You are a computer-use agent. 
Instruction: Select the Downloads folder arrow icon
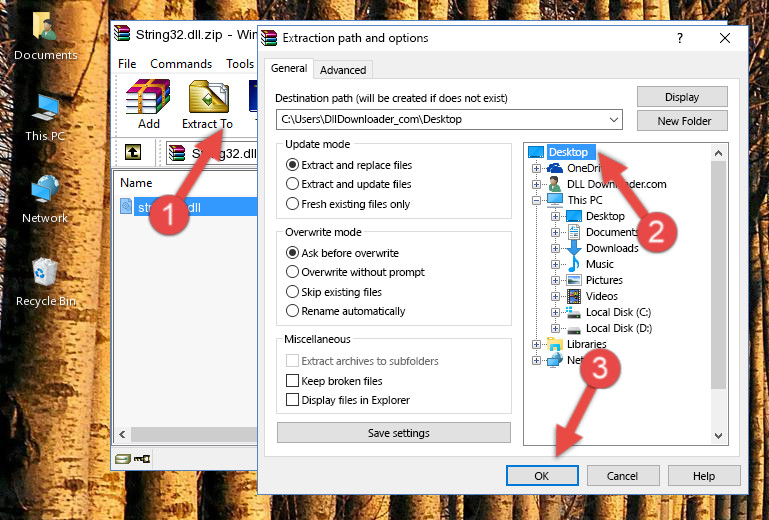coord(574,248)
